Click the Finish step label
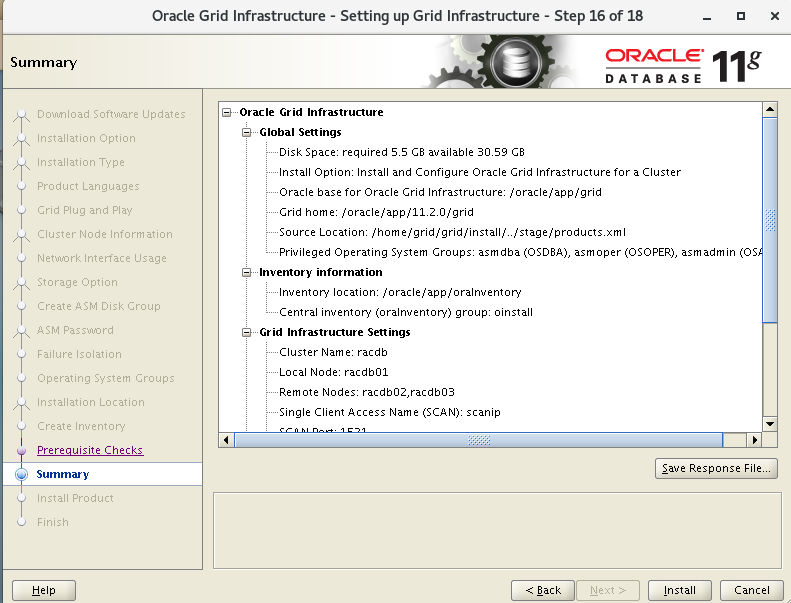Screen dimensions: 791x603 click(x=52, y=522)
